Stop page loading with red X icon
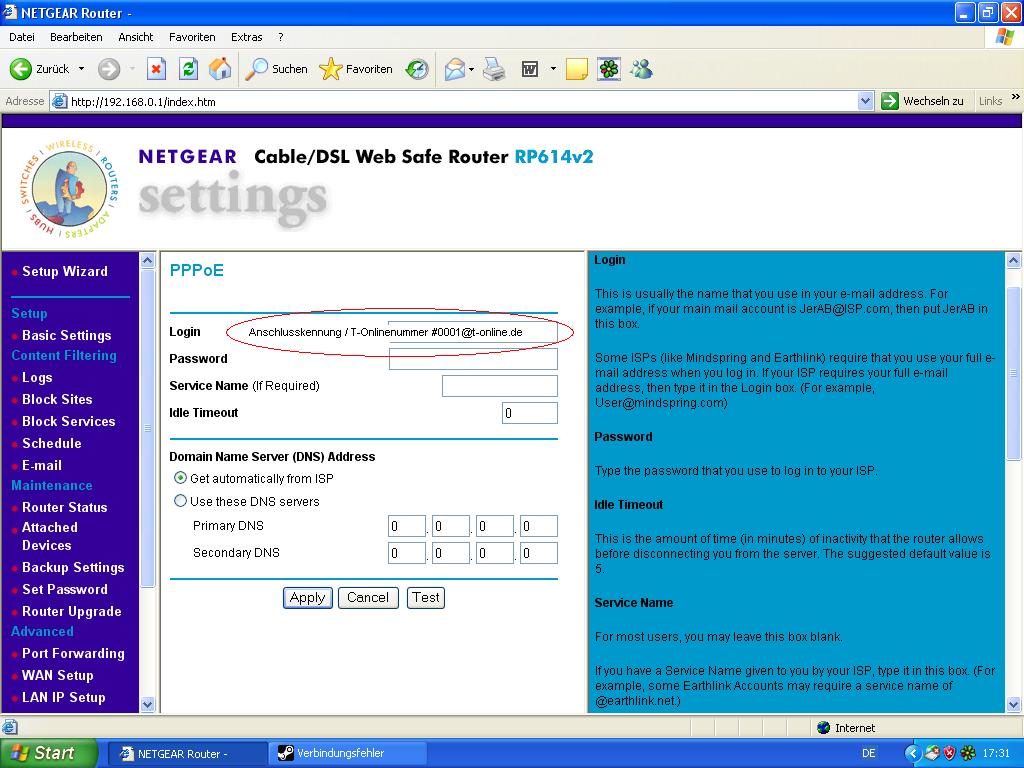The width and height of the screenshot is (1024, 768). tap(156, 69)
